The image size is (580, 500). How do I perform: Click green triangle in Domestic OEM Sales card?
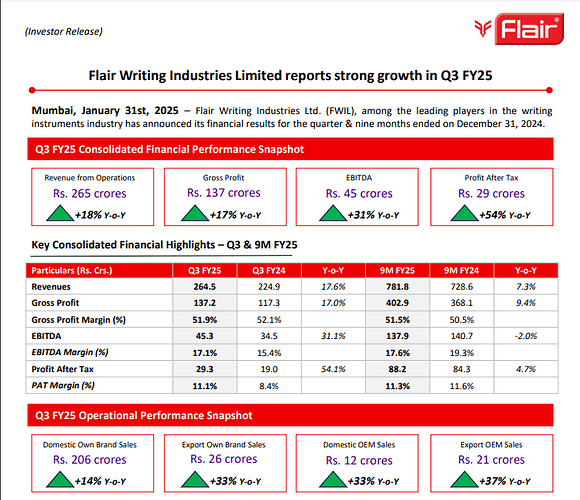[333, 479]
